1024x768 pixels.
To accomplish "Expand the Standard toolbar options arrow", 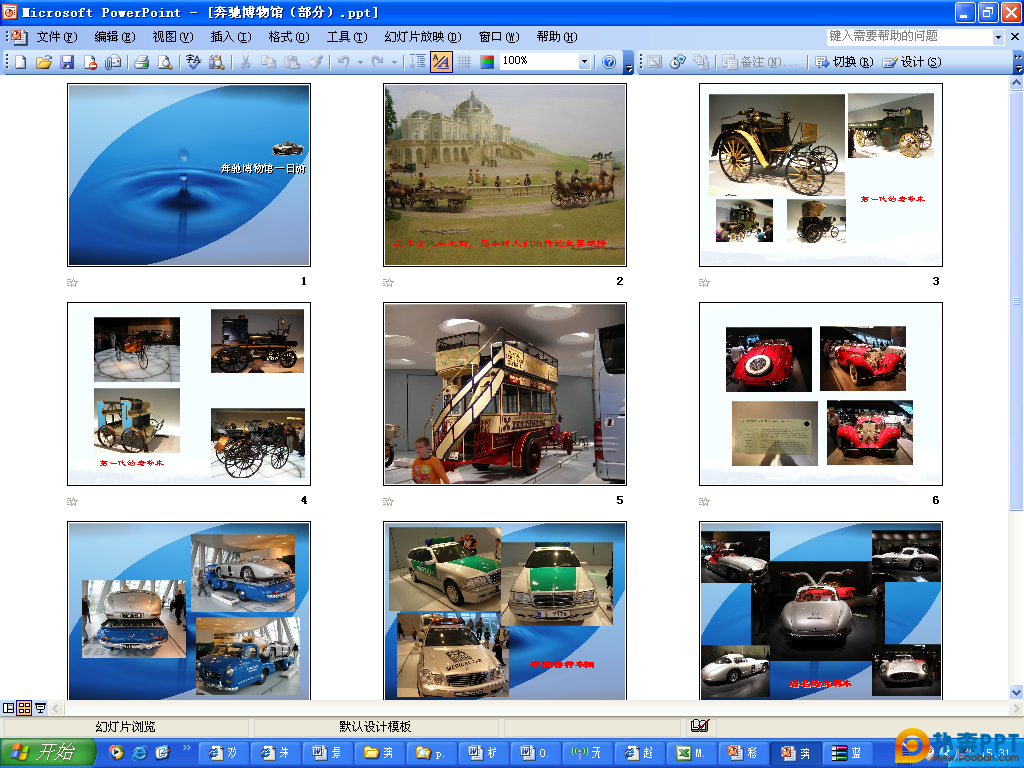I will pos(628,64).
